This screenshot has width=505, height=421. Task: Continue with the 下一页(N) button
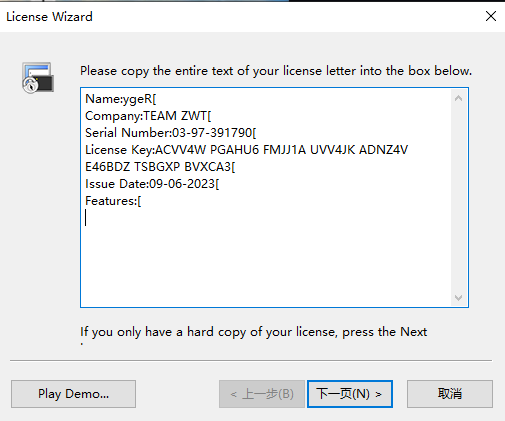[350, 394]
